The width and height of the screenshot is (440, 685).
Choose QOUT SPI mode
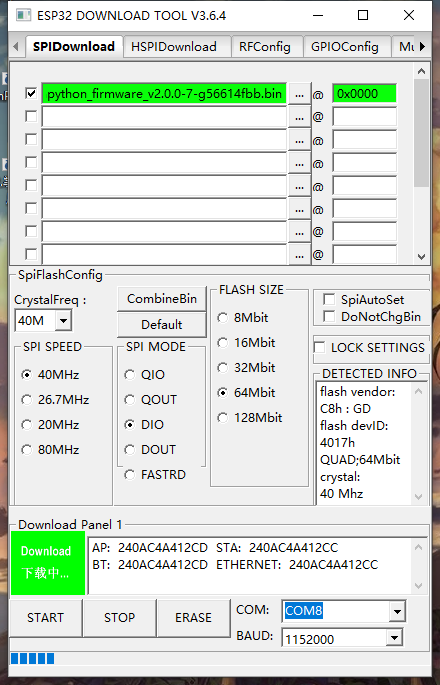(151, 400)
